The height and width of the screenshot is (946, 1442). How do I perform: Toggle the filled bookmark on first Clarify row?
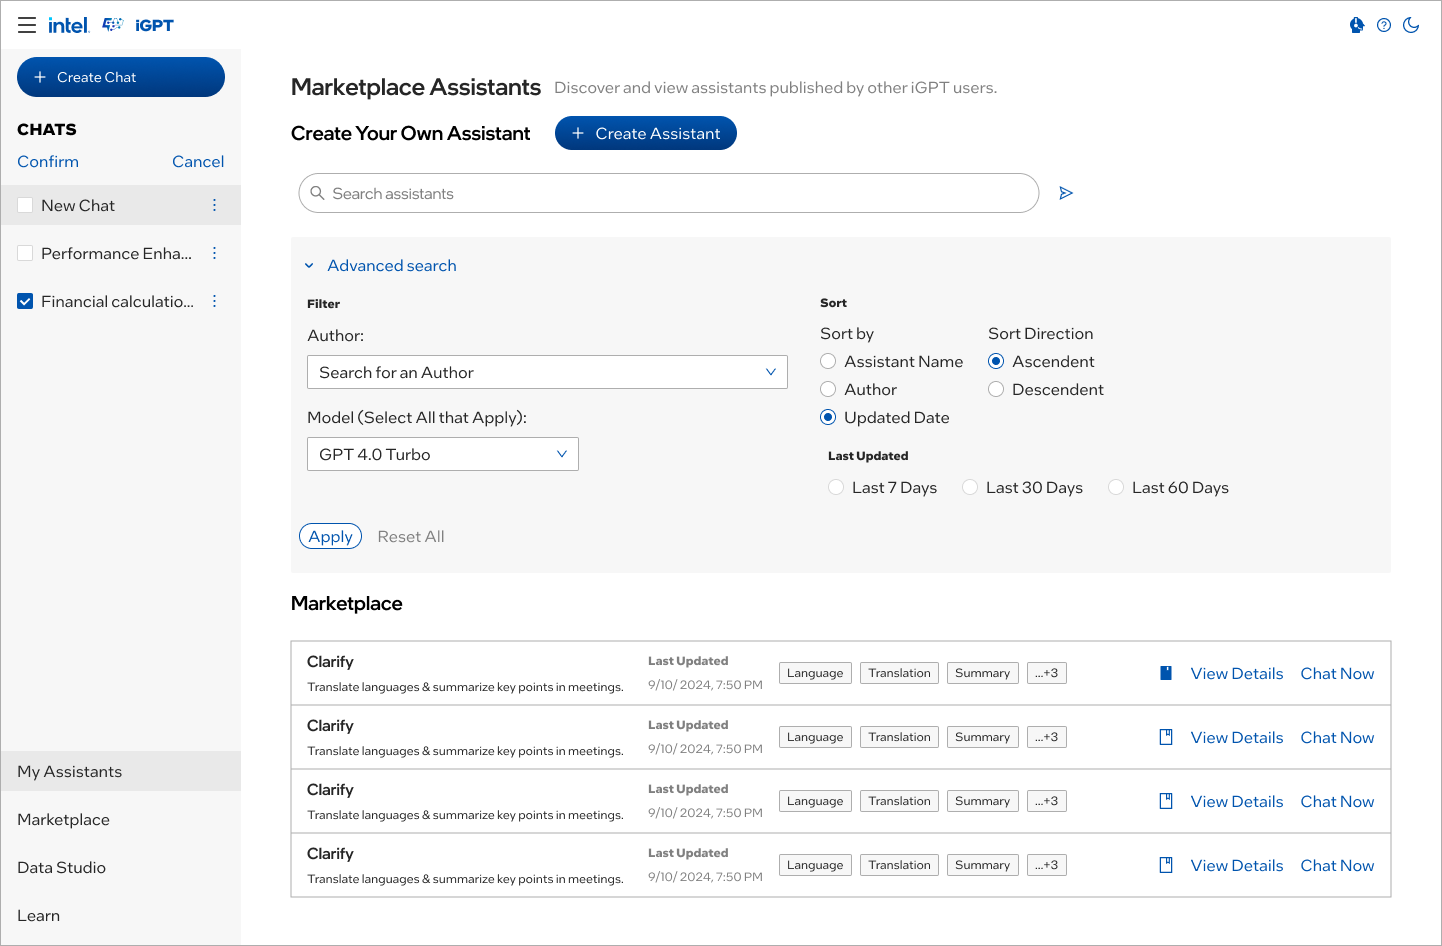click(x=1166, y=673)
